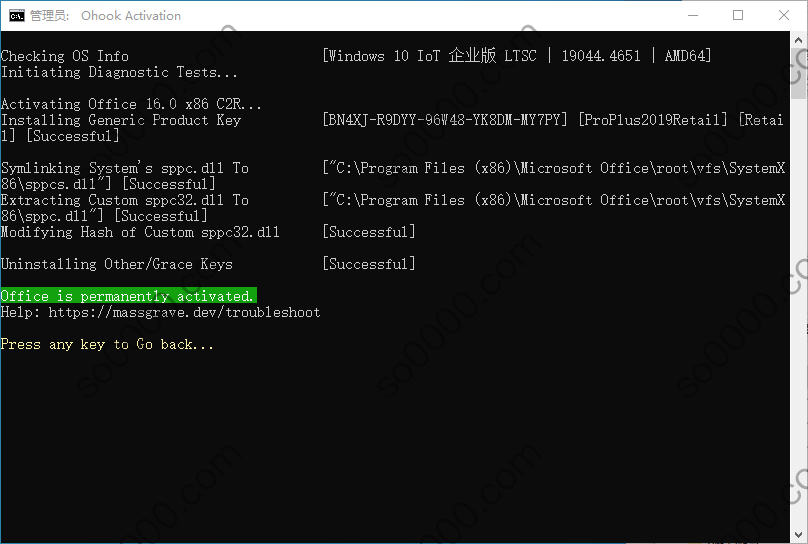808x544 pixels.
Task: Open the command prompt system menu icon
Action: click(16, 15)
